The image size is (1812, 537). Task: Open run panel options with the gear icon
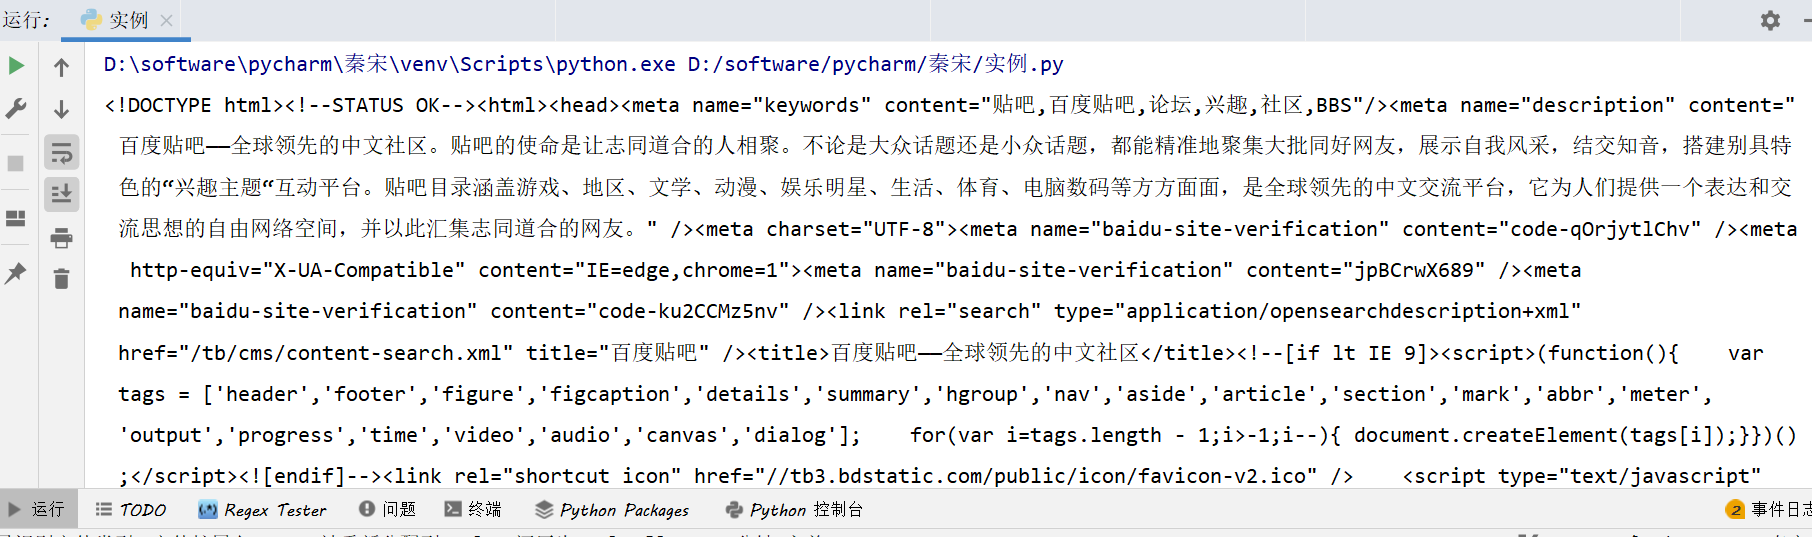tap(1770, 20)
